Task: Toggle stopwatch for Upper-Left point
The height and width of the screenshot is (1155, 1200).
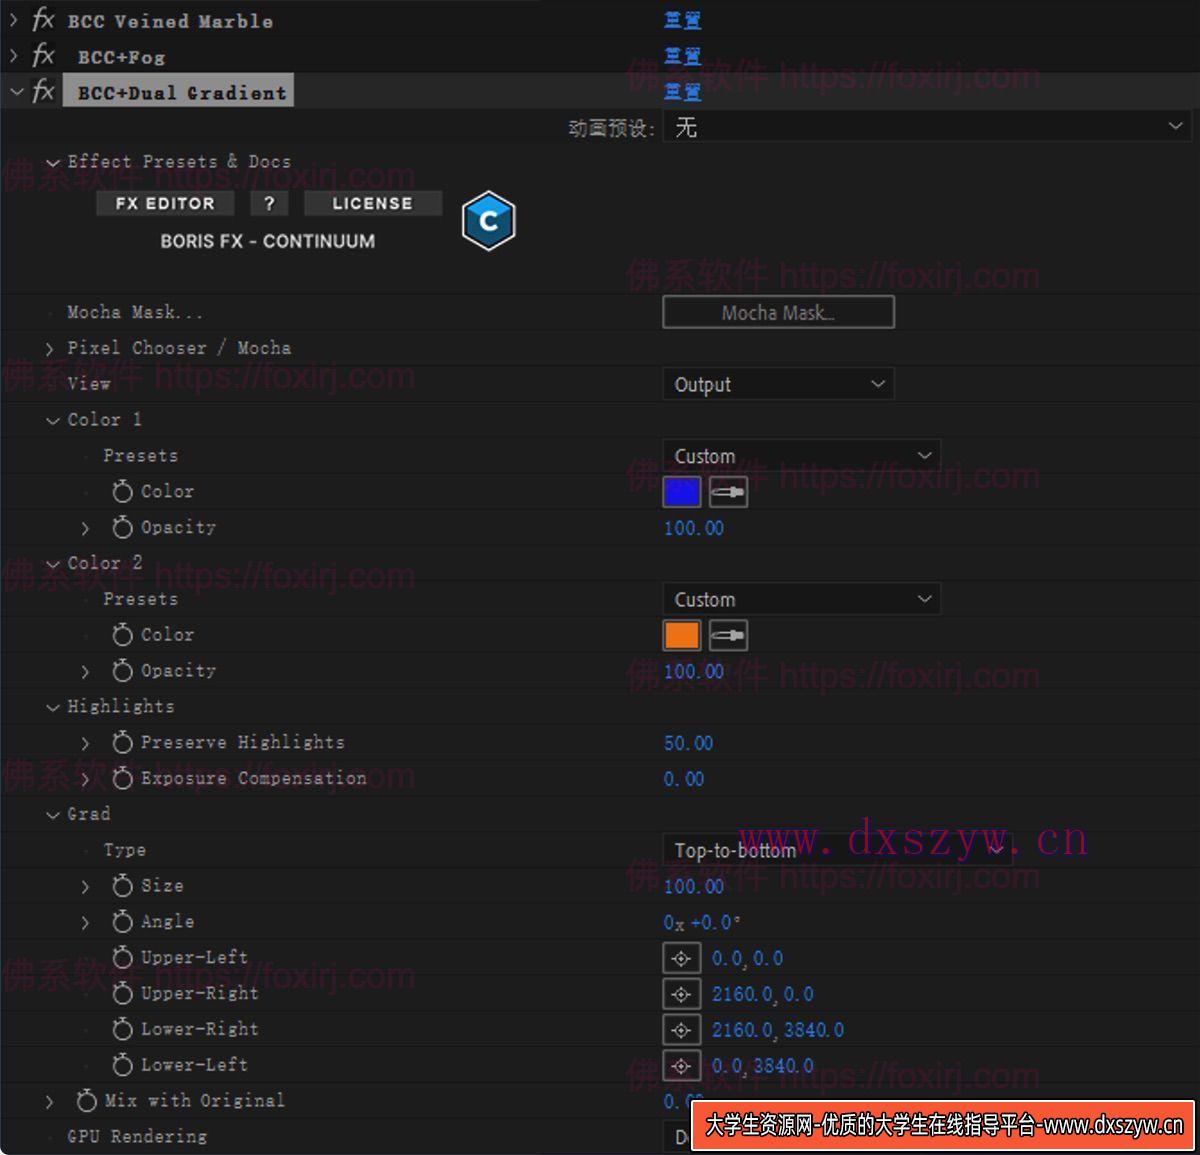Action: pyautogui.click(x=122, y=958)
